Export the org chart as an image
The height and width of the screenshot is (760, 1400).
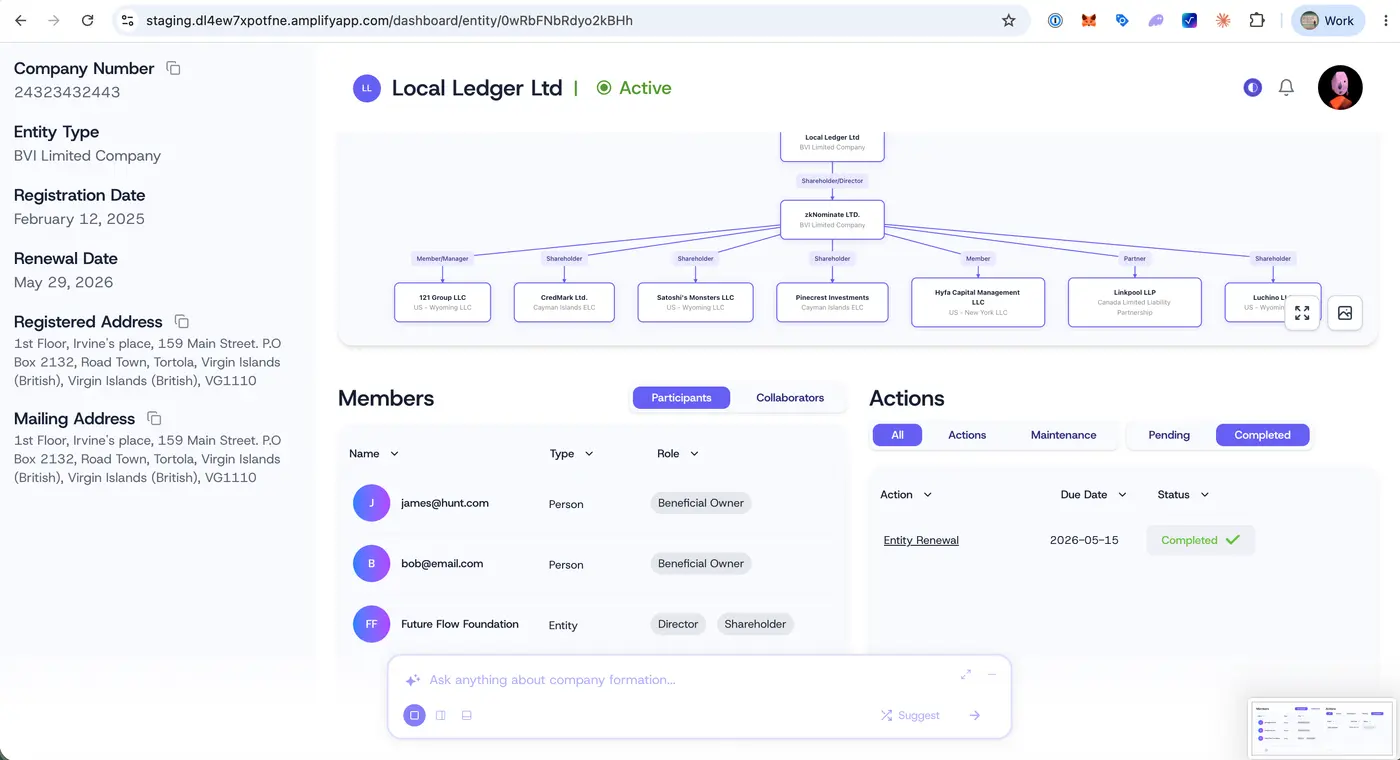click(1345, 313)
